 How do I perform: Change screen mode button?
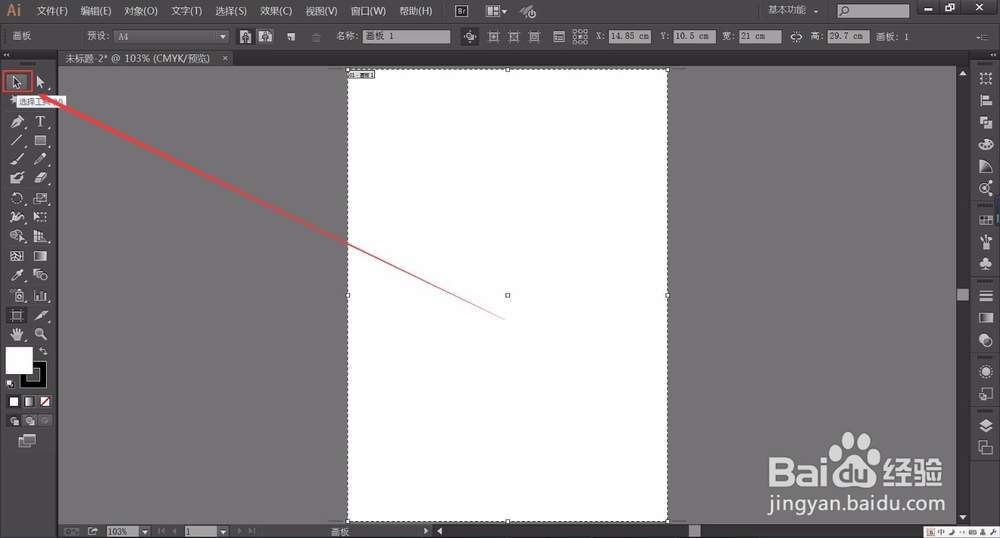(27, 440)
